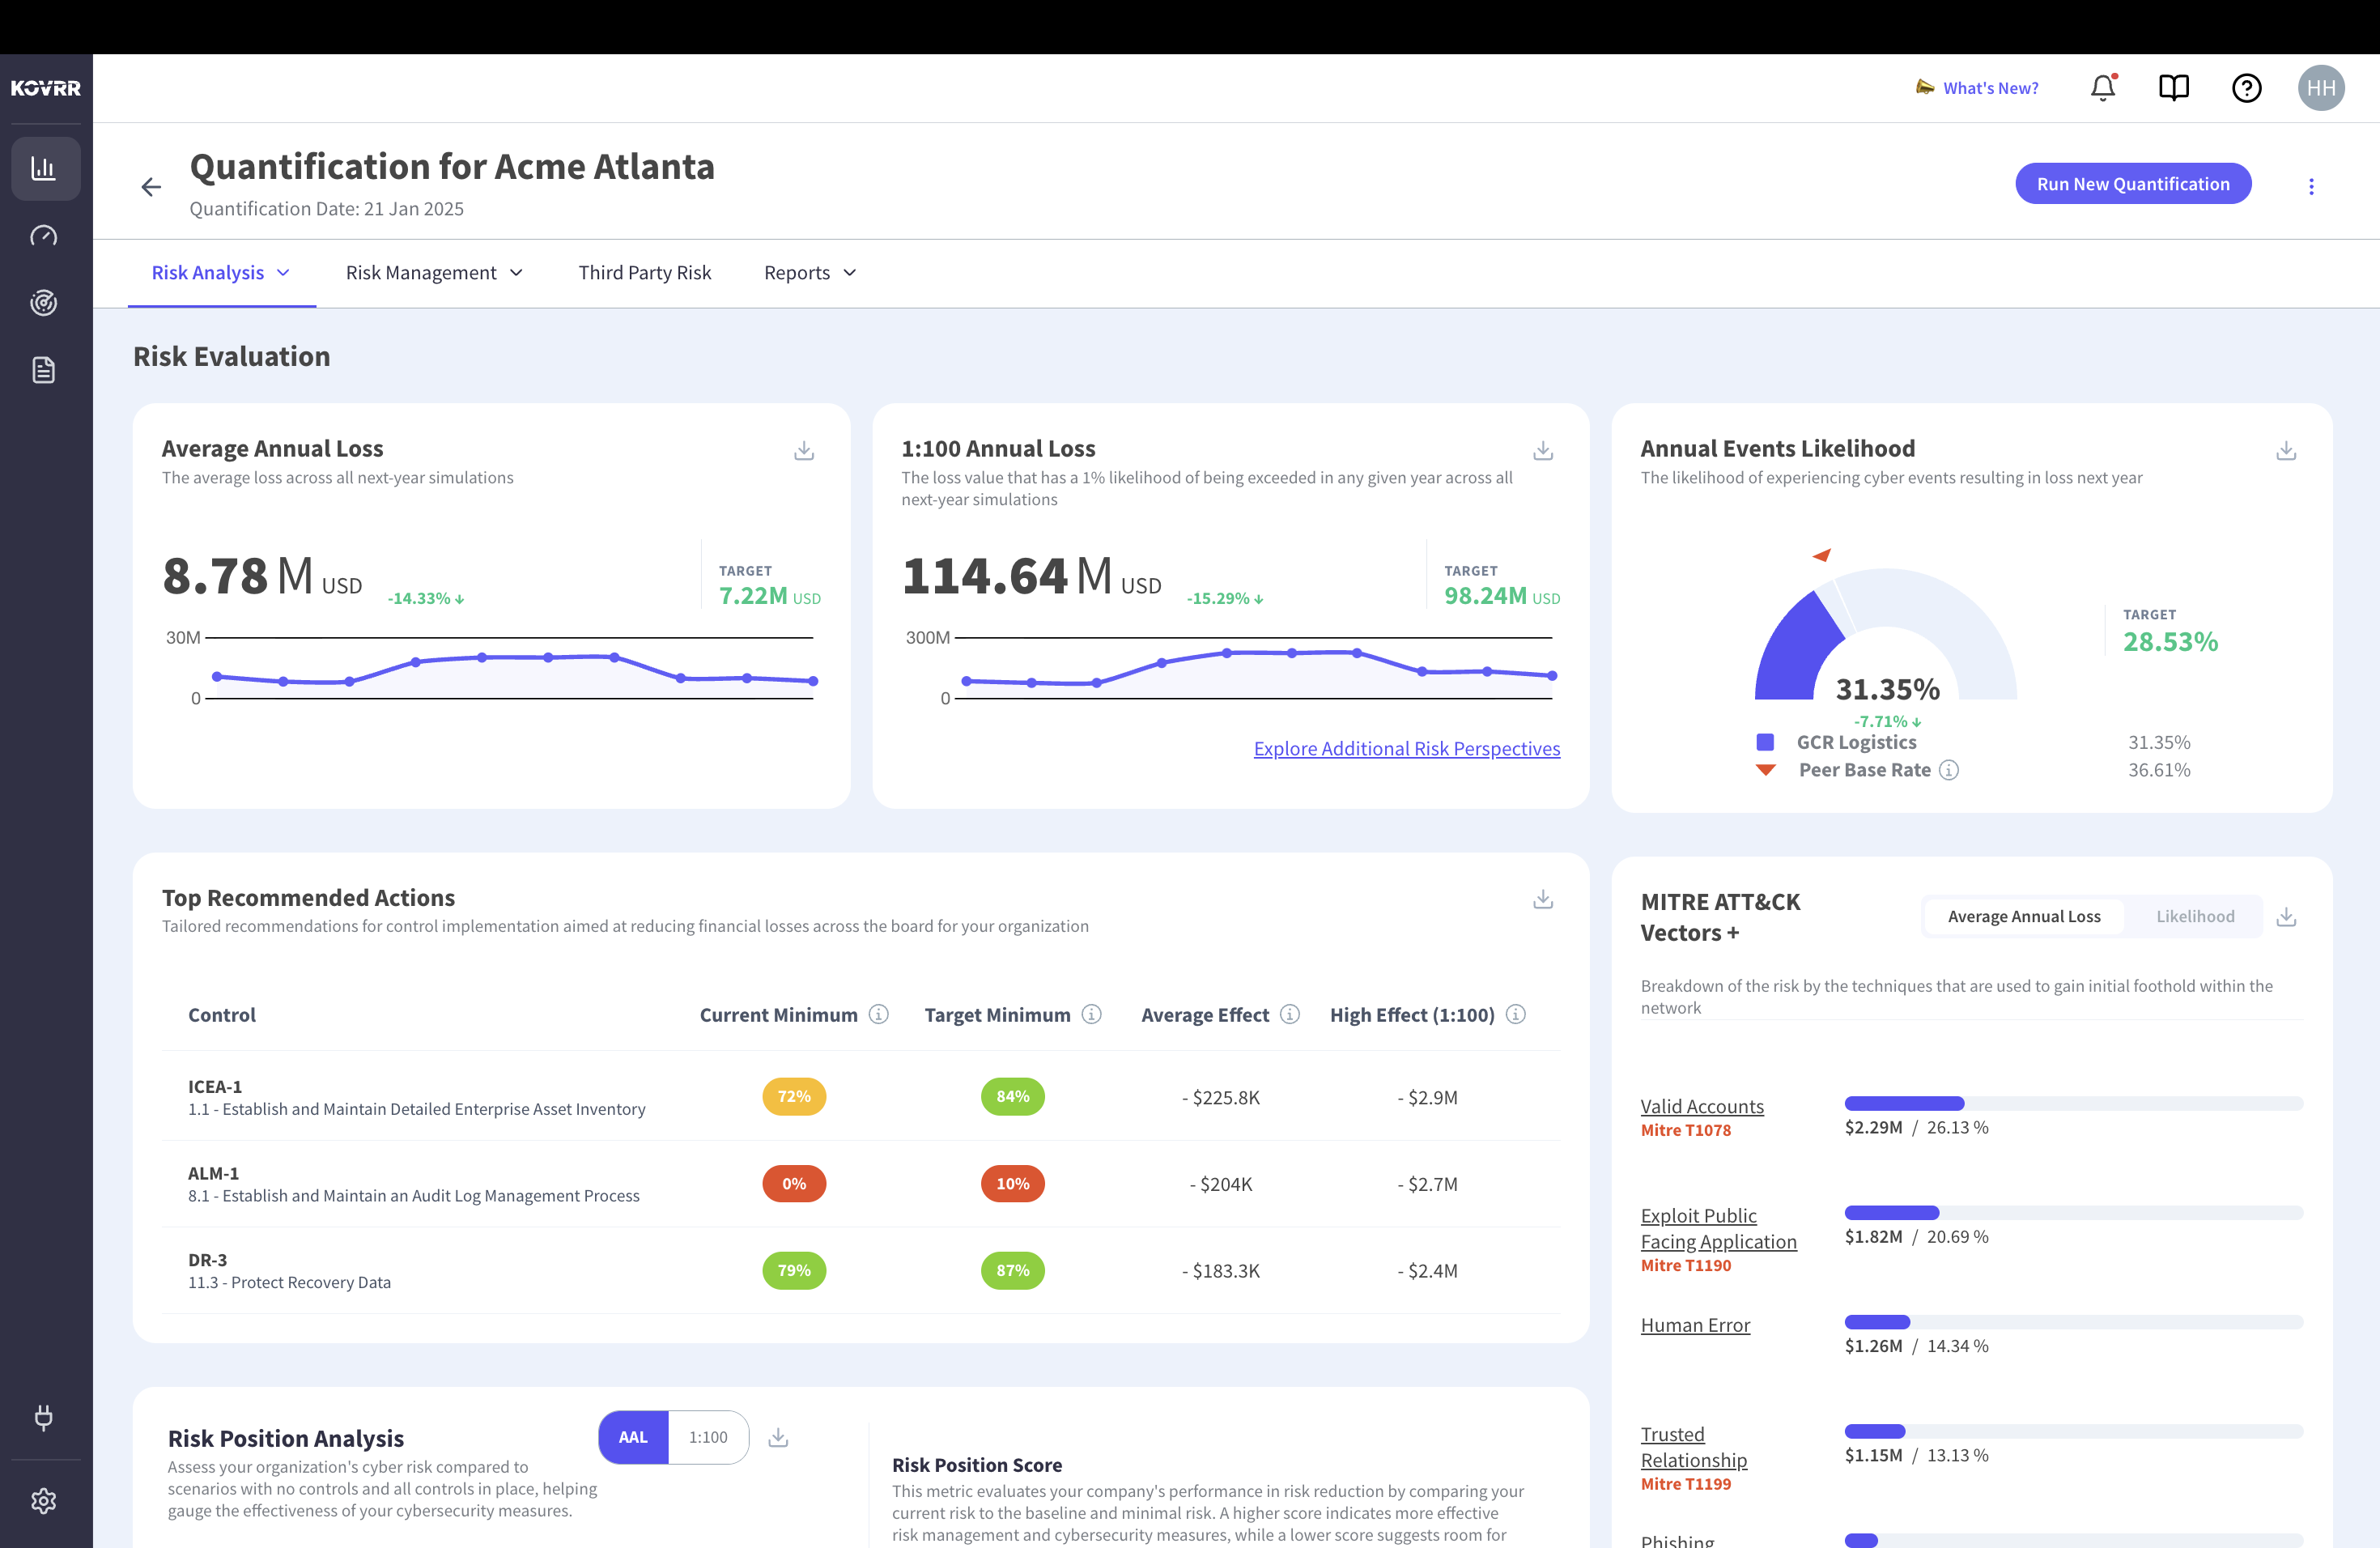Viewport: 2380px width, 1548px height.
Task: Click the 0% current minimum badge
Action: (794, 1183)
